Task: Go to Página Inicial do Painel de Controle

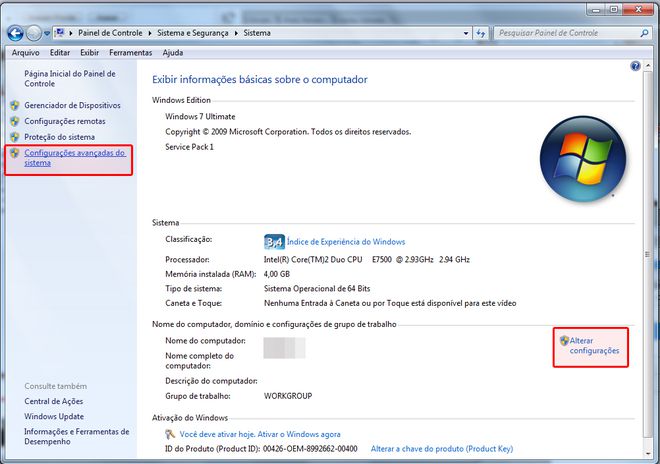Action: coord(70,79)
